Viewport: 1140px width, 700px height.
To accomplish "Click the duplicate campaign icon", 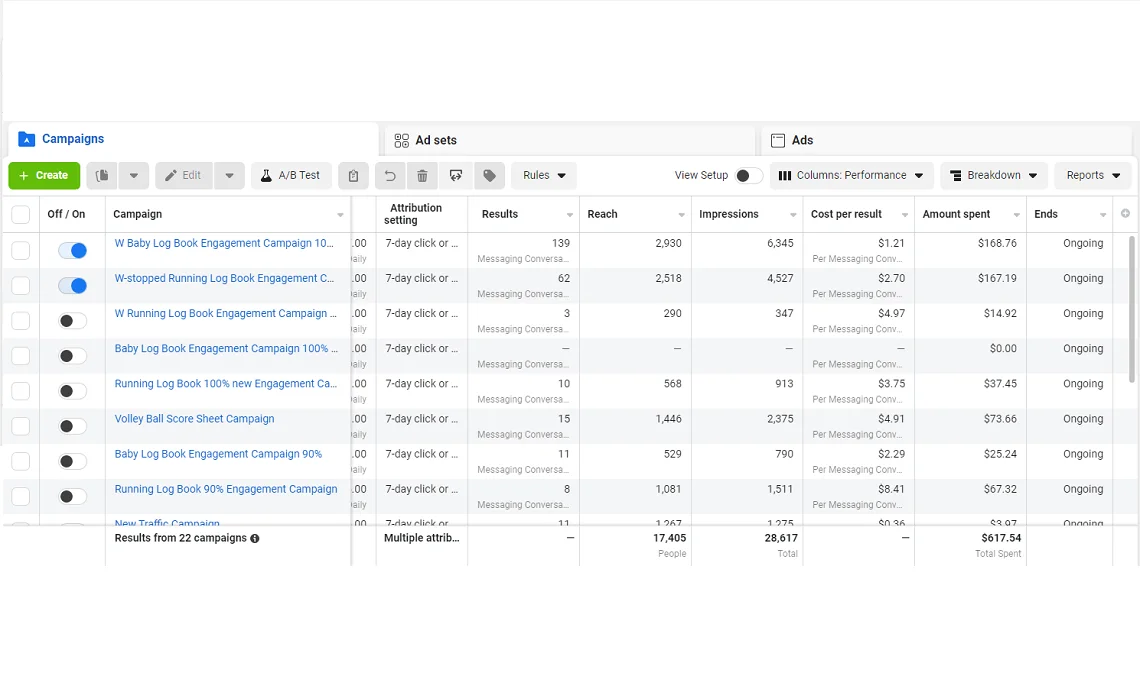I will 102,176.
